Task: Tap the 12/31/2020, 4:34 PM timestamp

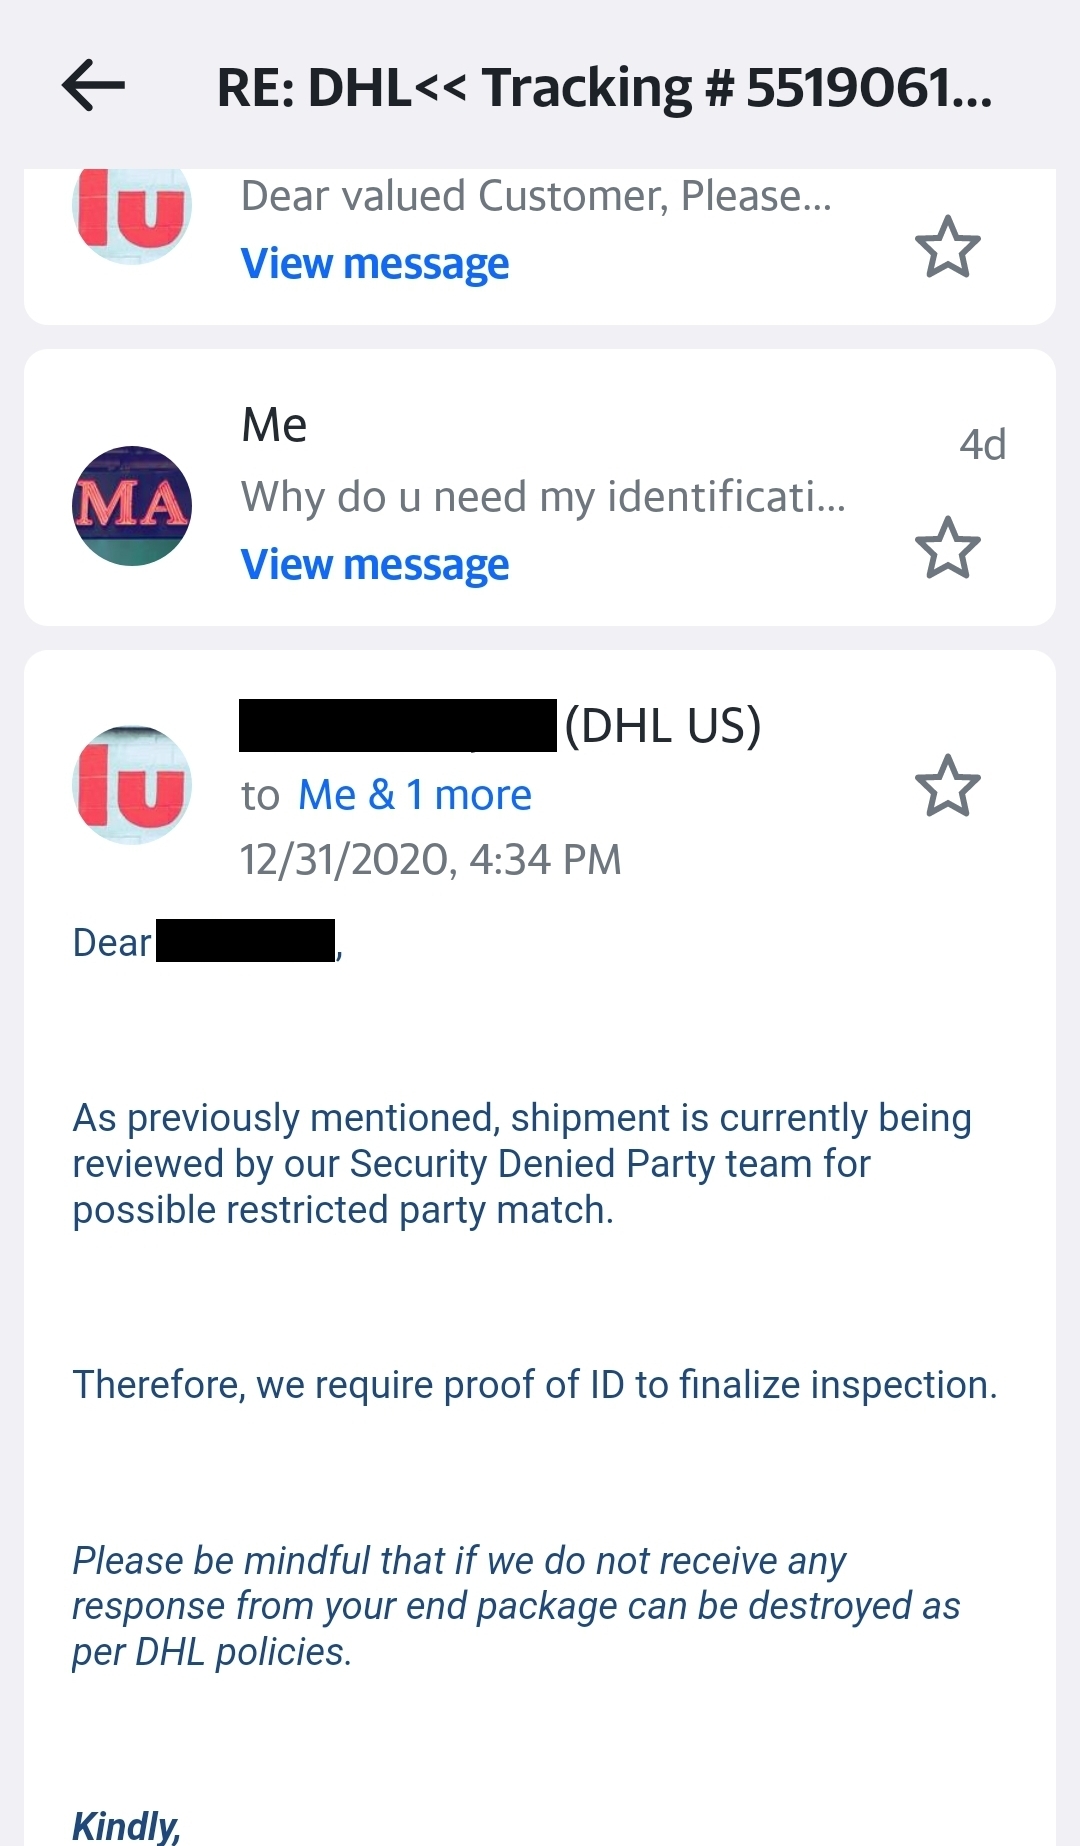Action: point(430,860)
